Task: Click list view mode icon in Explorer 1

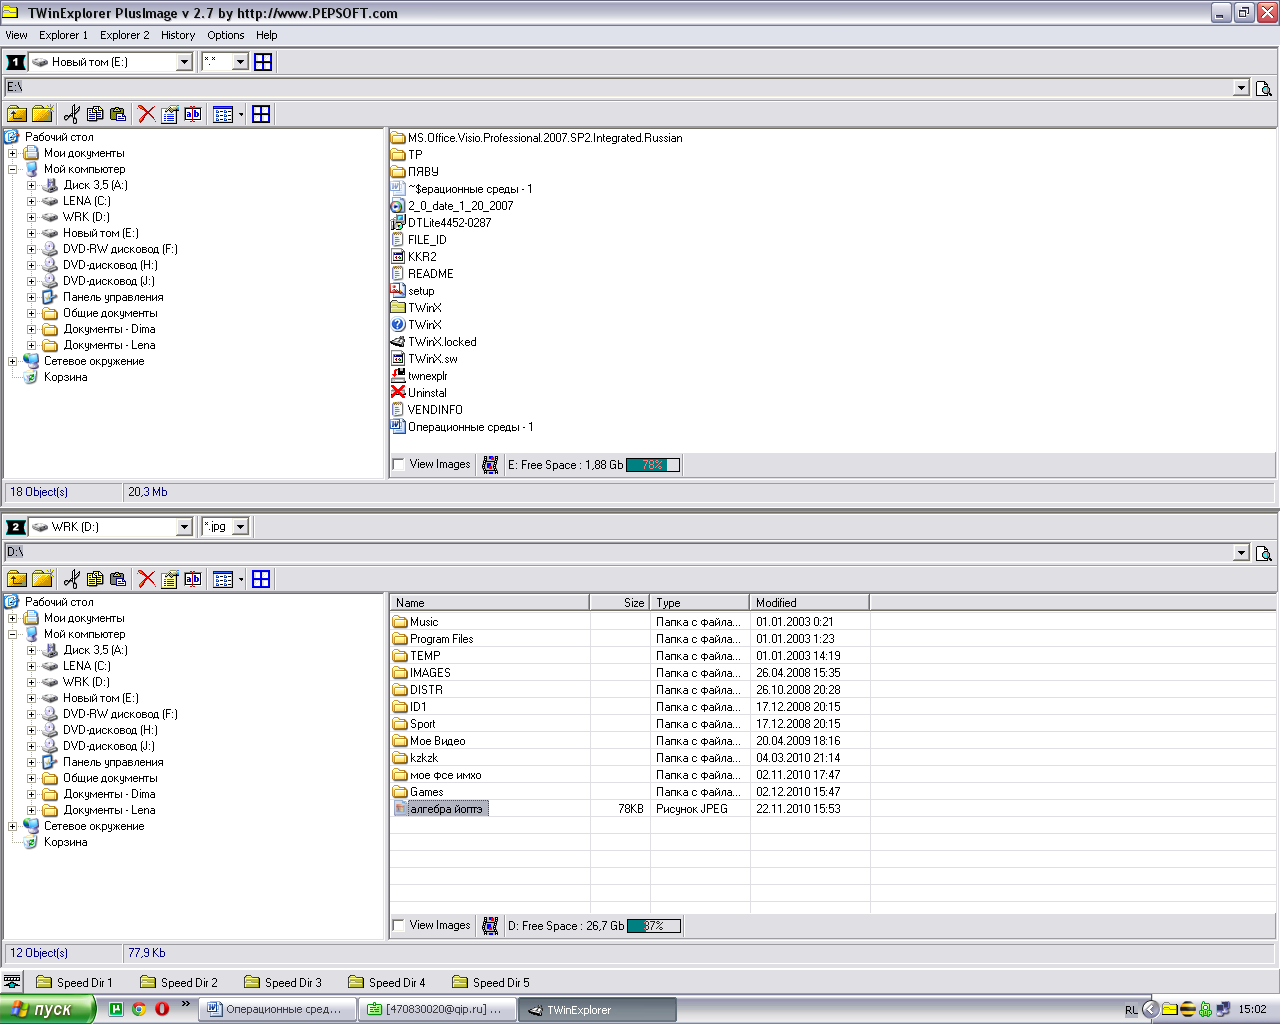Action: (223, 114)
